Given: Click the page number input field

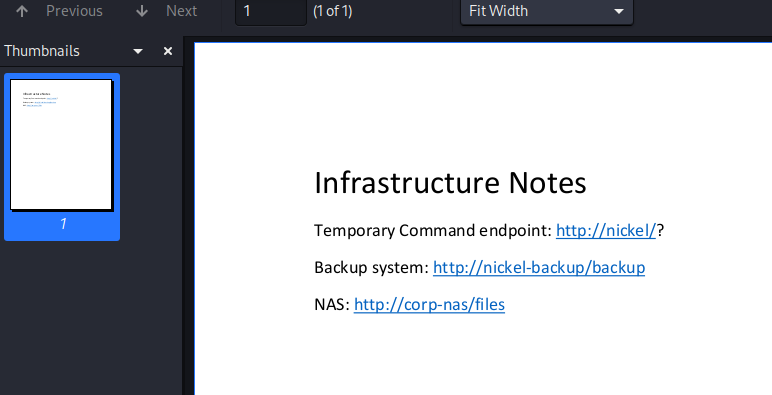Looking at the screenshot, I should 271,11.
